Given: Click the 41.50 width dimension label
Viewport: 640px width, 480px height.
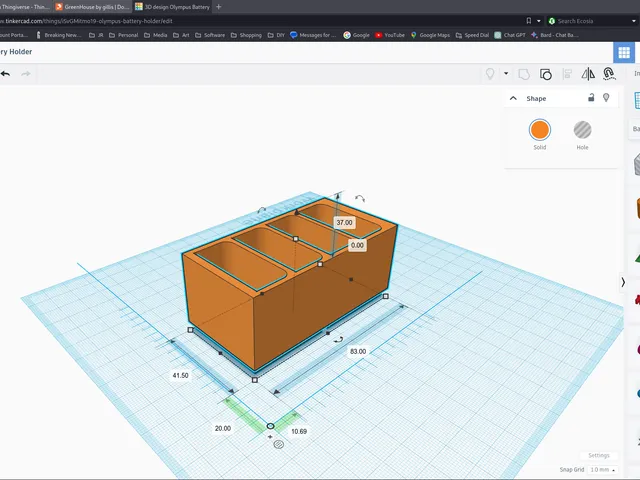Looking at the screenshot, I should pos(180,375).
